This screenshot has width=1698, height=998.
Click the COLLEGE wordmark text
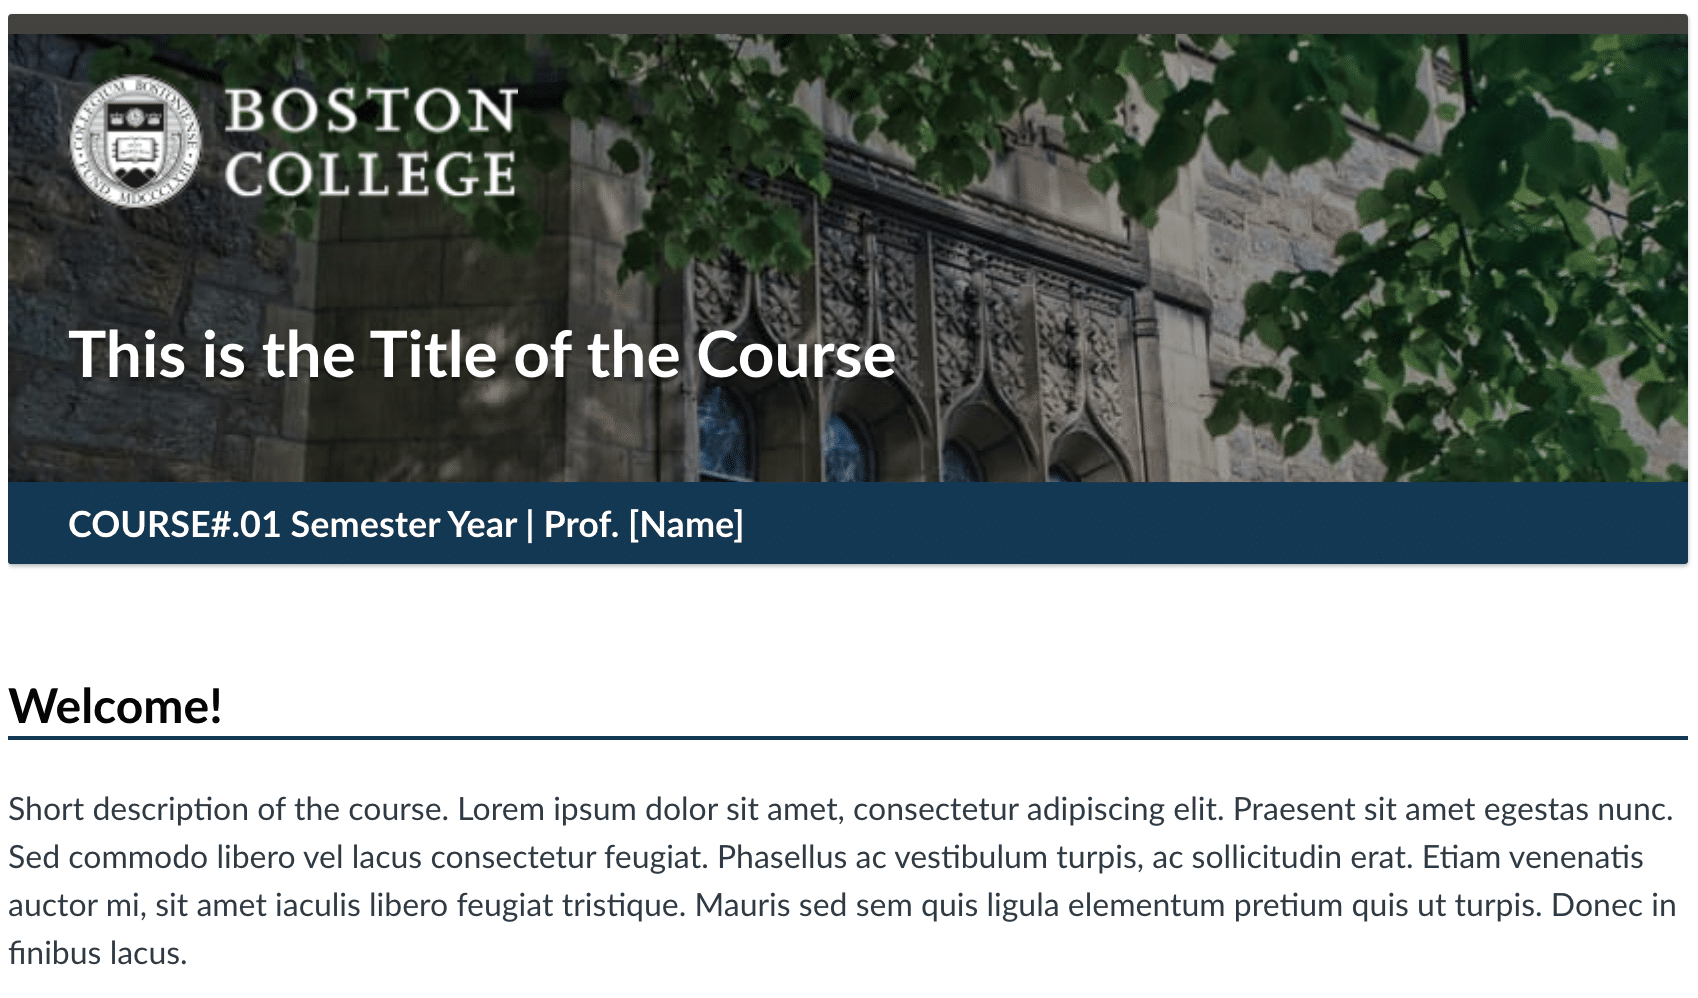click(x=370, y=175)
